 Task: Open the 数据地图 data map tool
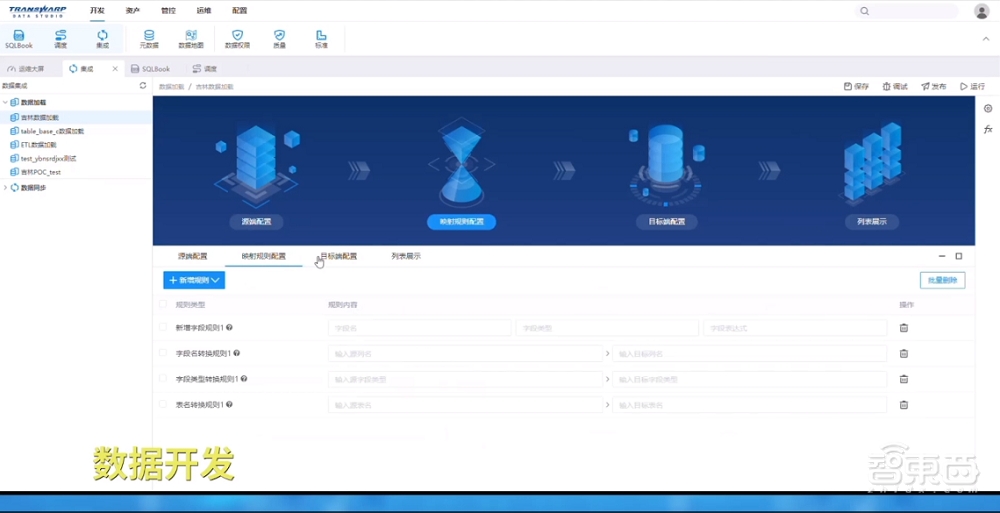tap(191, 39)
